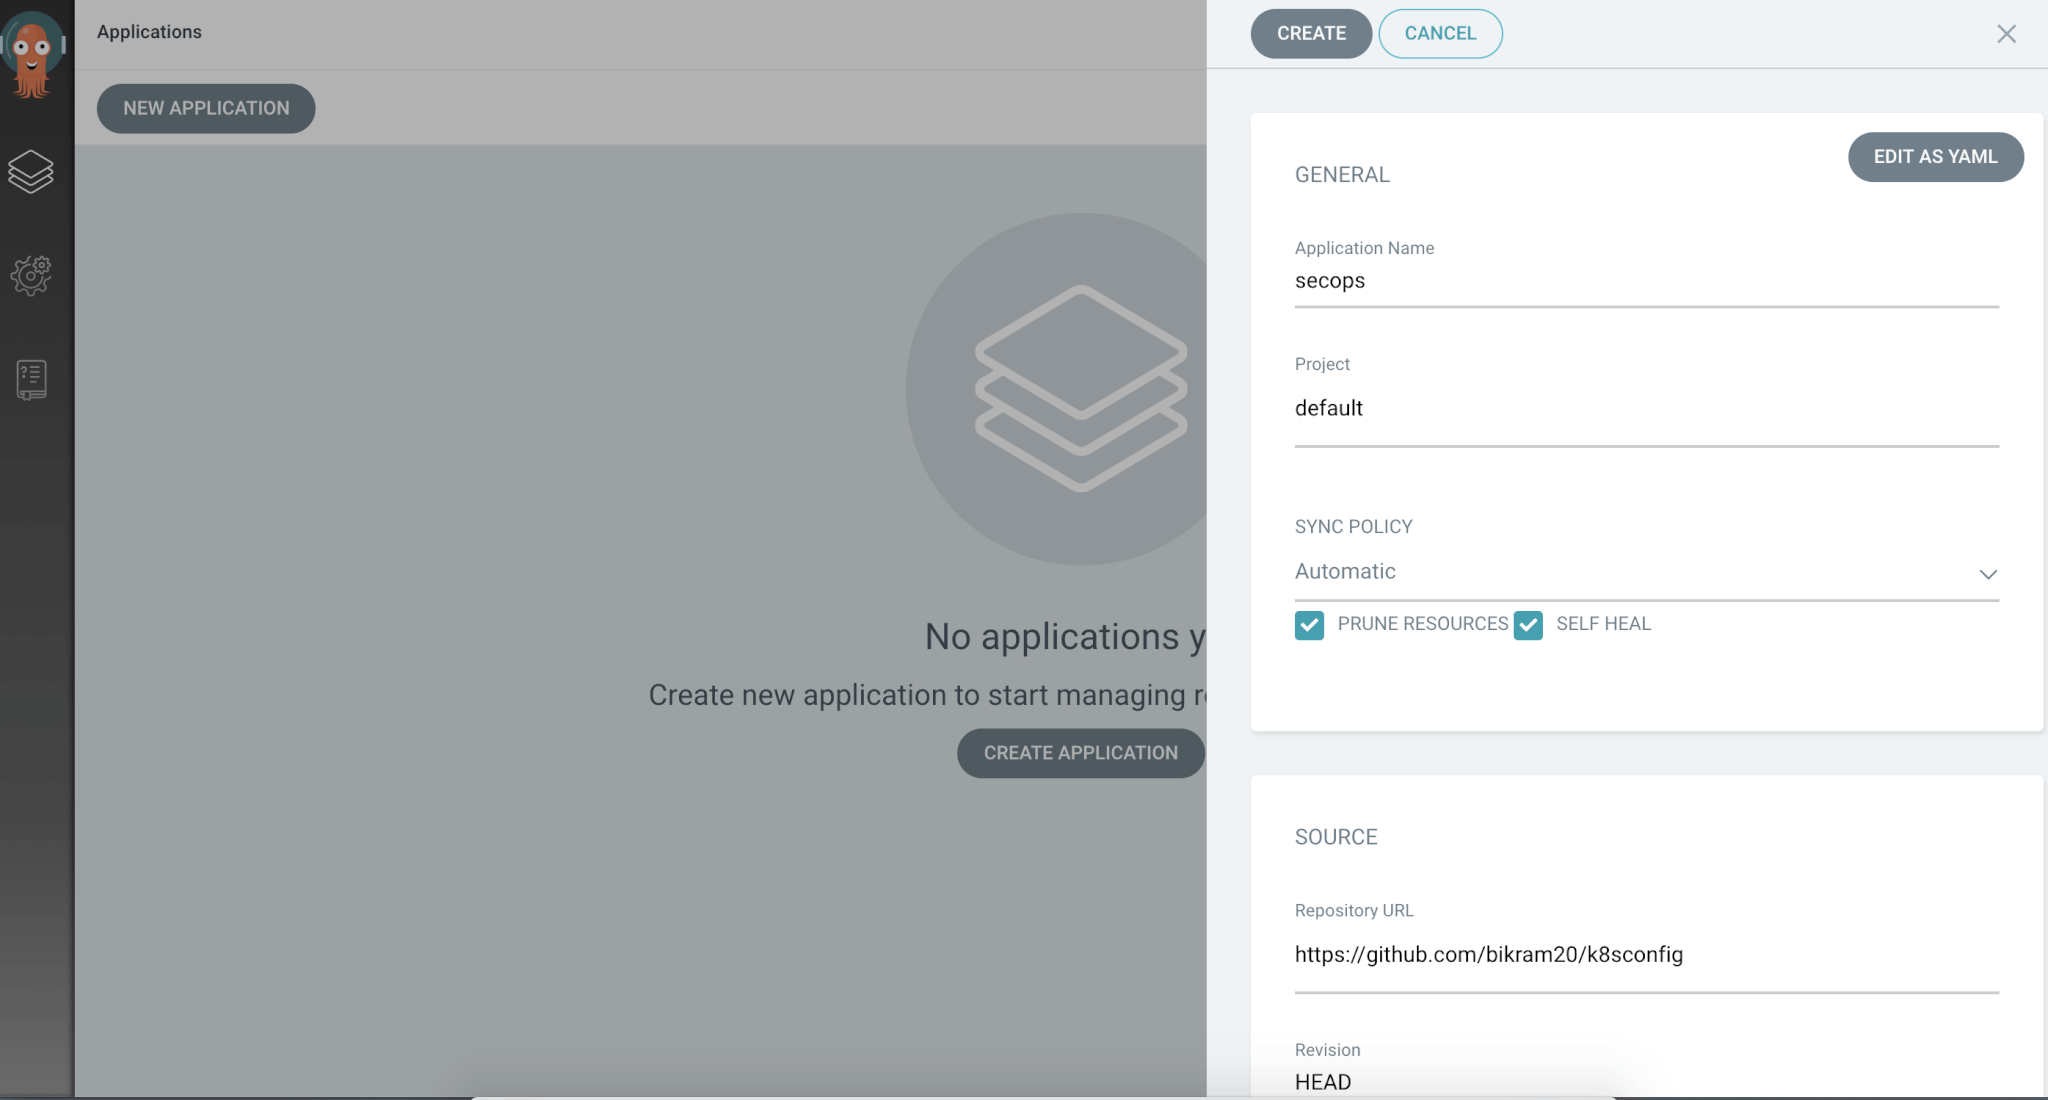2048x1100 pixels.
Task: Click the Sync Policy chevron arrow
Action: 1988,574
